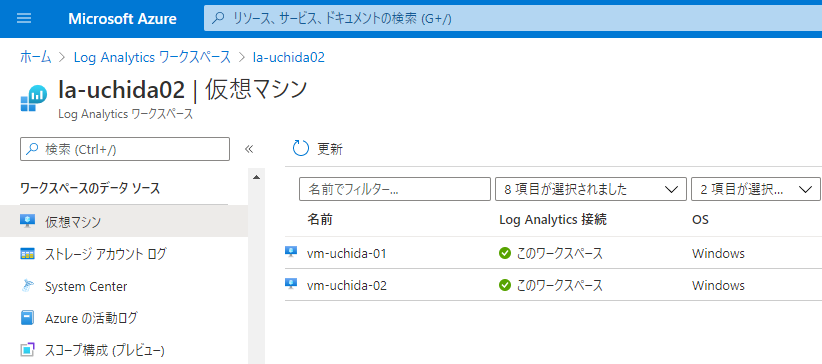The height and width of the screenshot is (364, 822).
Task: Click the ストレージ アカウント ログ table icon
Action: coord(27,254)
